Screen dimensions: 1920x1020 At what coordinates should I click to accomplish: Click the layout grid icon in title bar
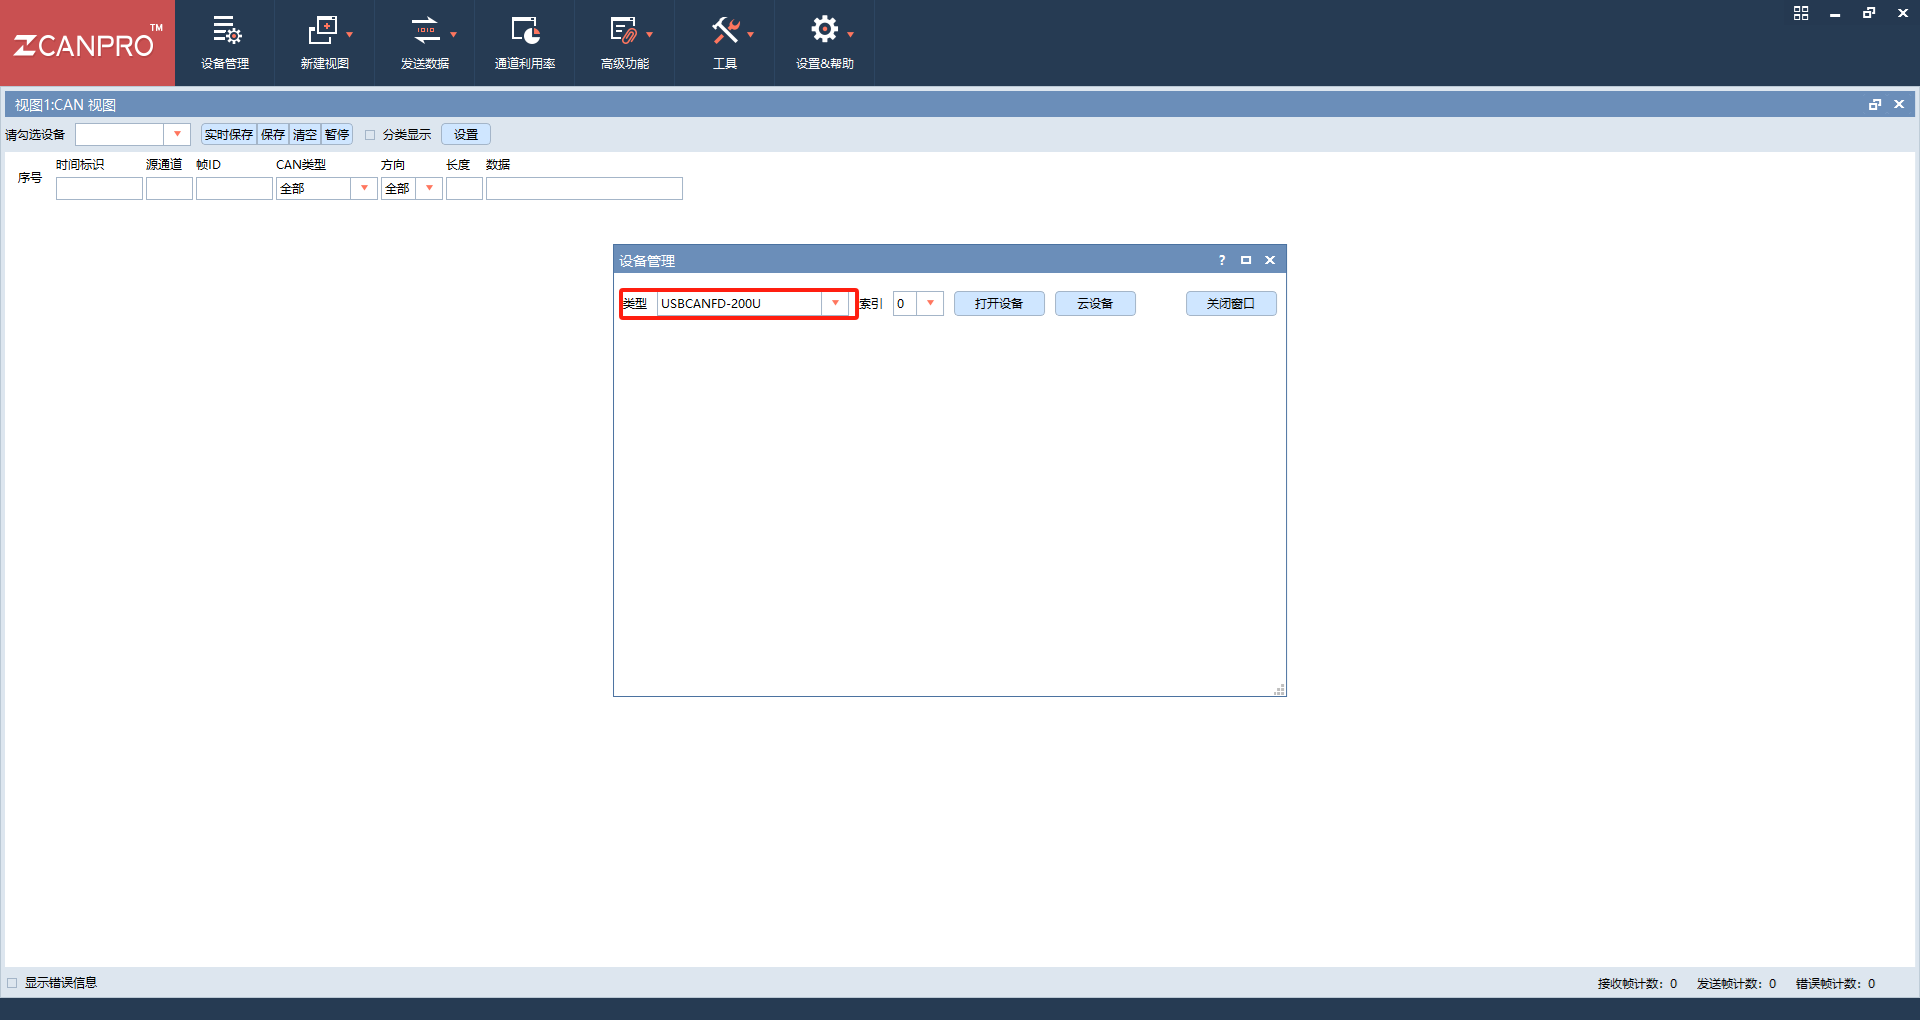pos(1801,13)
